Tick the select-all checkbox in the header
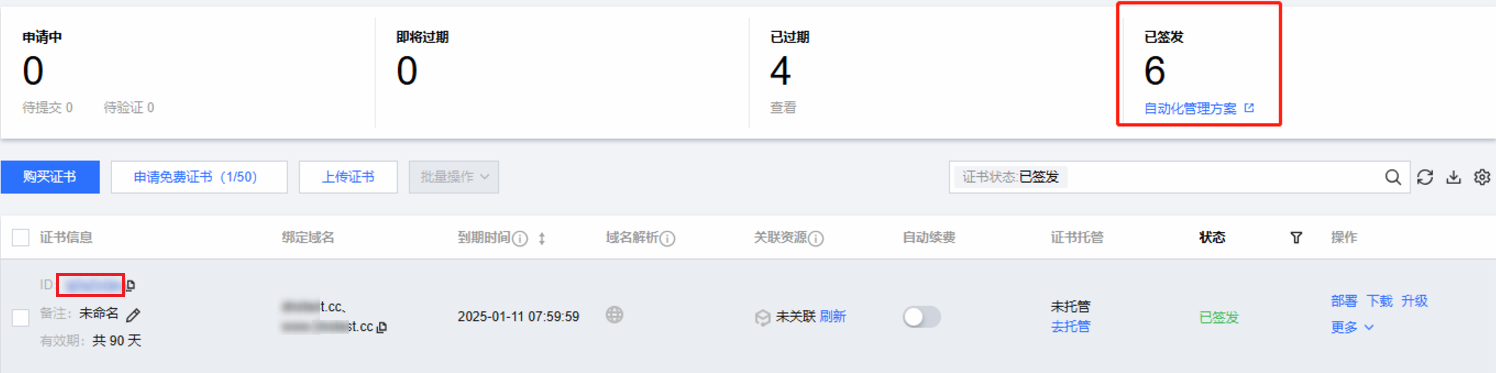 pyautogui.click(x=20, y=238)
